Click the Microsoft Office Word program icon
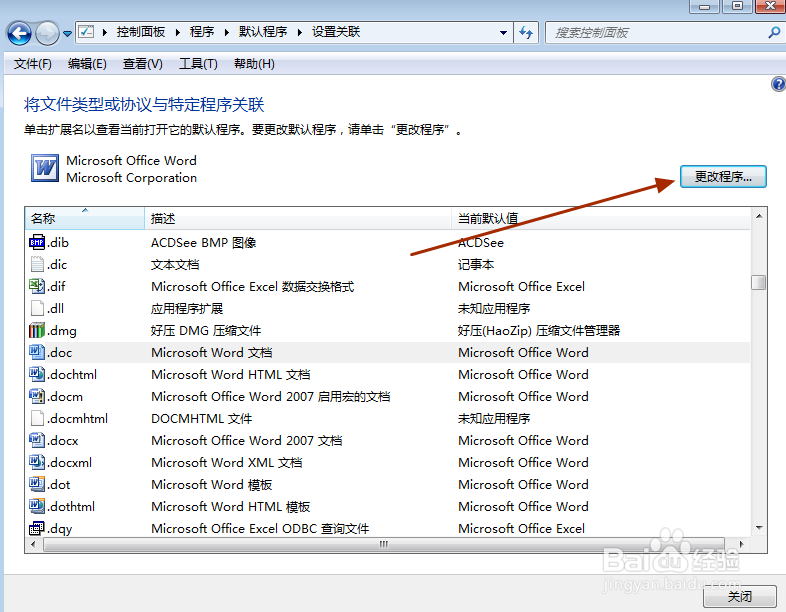The height and width of the screenshot is (612, 786). [x=45, y=168]
